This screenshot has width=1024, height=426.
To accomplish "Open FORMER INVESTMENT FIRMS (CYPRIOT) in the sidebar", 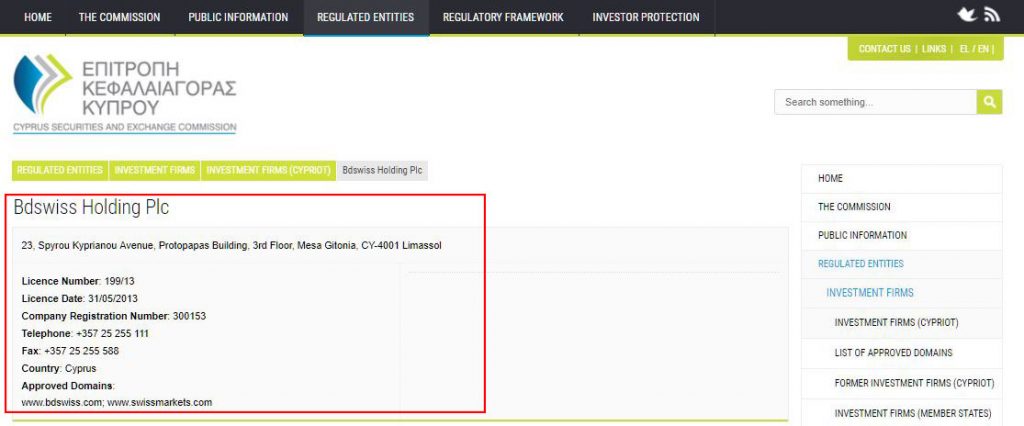I will tap(914, 383).
